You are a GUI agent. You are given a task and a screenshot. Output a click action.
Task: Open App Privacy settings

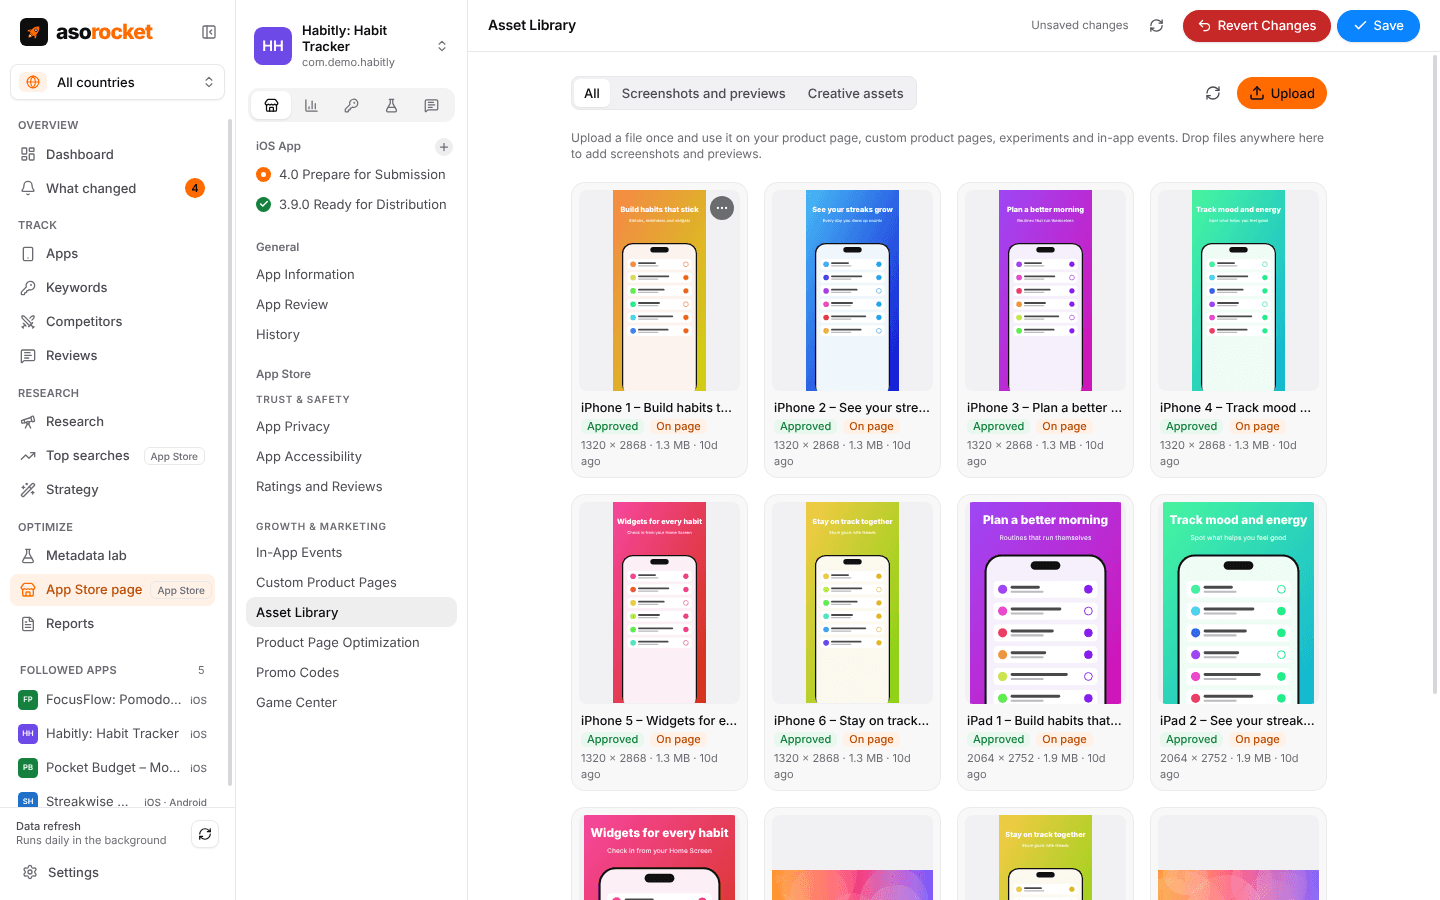[351, 426]
